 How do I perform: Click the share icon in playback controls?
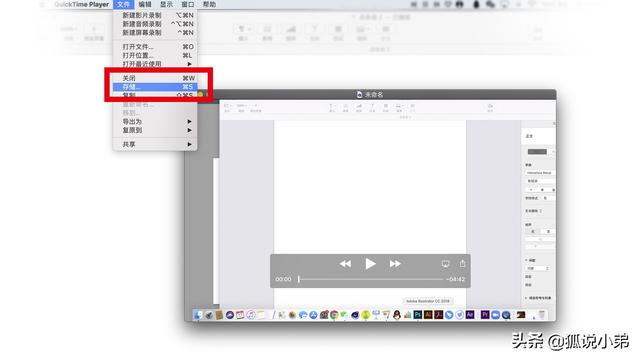click(x=462, y=263)
